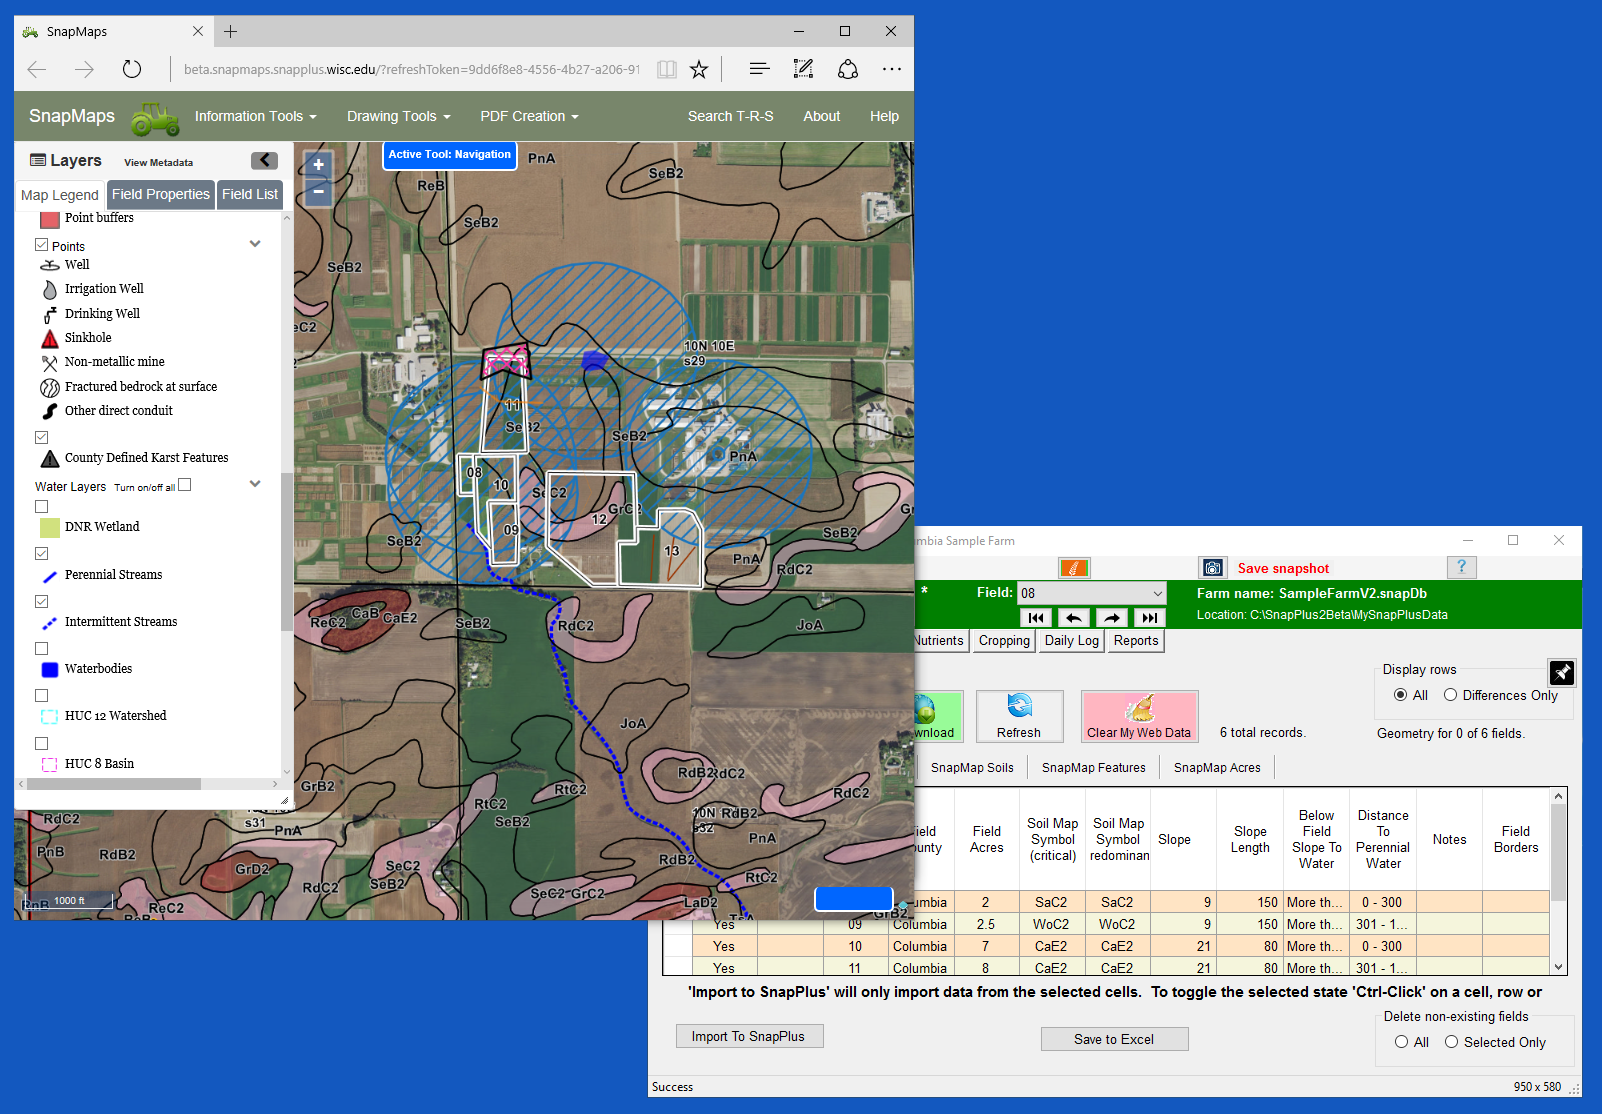Open the SnapMap Soils tab
1602x1114 pixels.
[972, 768]
